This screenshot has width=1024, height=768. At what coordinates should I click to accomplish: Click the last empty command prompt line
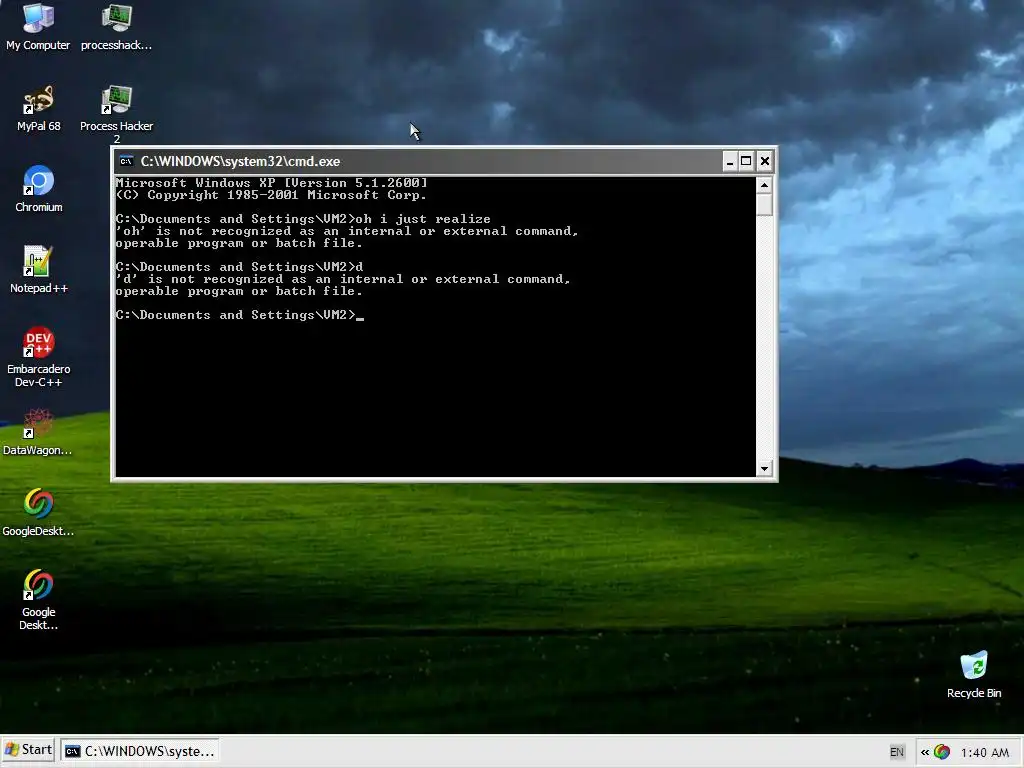coord(240,315)
